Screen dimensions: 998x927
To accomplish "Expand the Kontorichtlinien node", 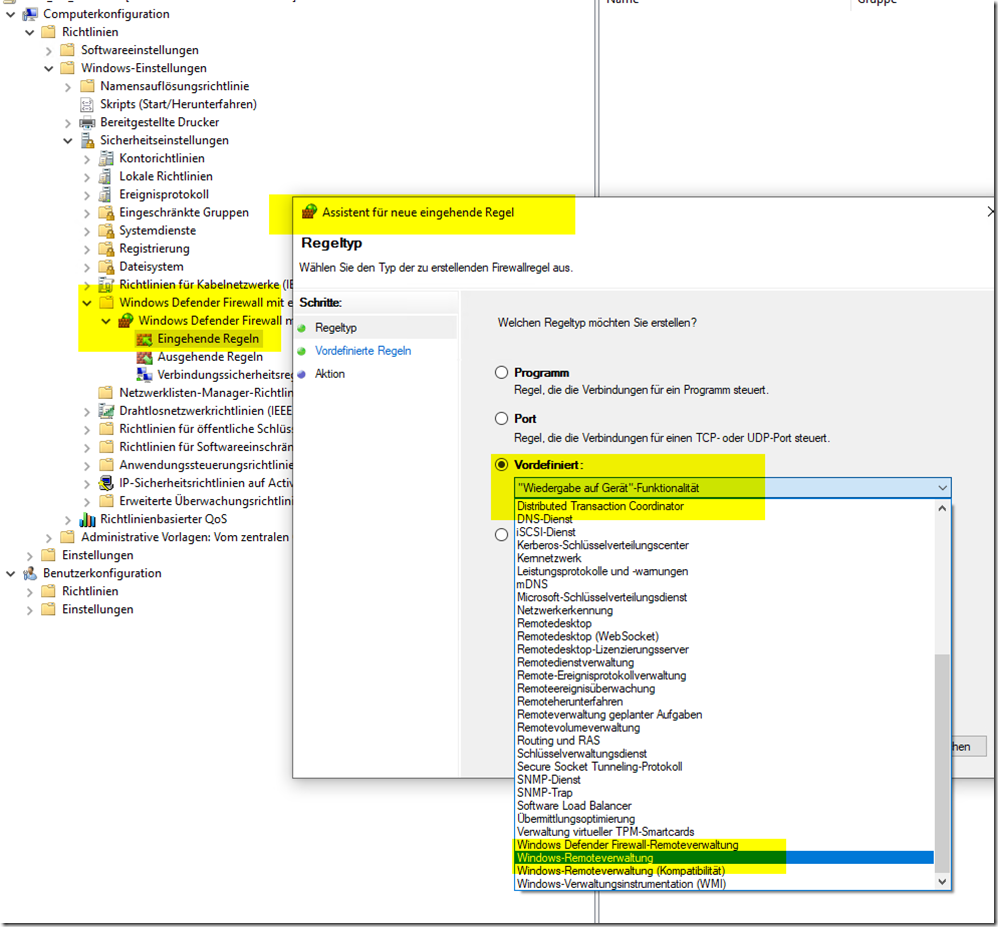I will [x=87, y=159].
